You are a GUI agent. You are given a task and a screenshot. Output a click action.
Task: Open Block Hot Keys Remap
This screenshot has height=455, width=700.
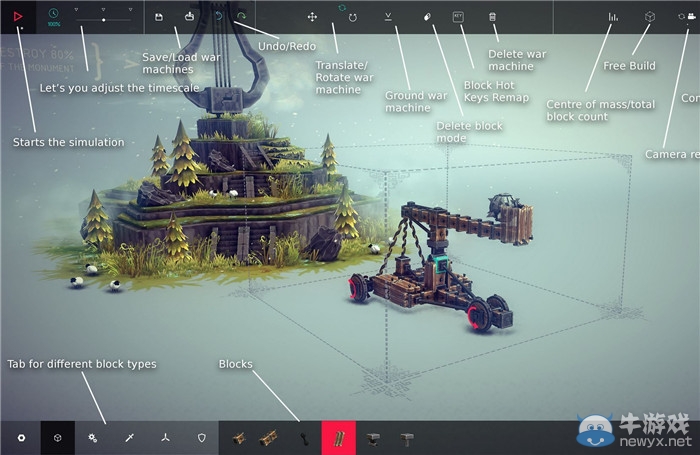(458, 17)
